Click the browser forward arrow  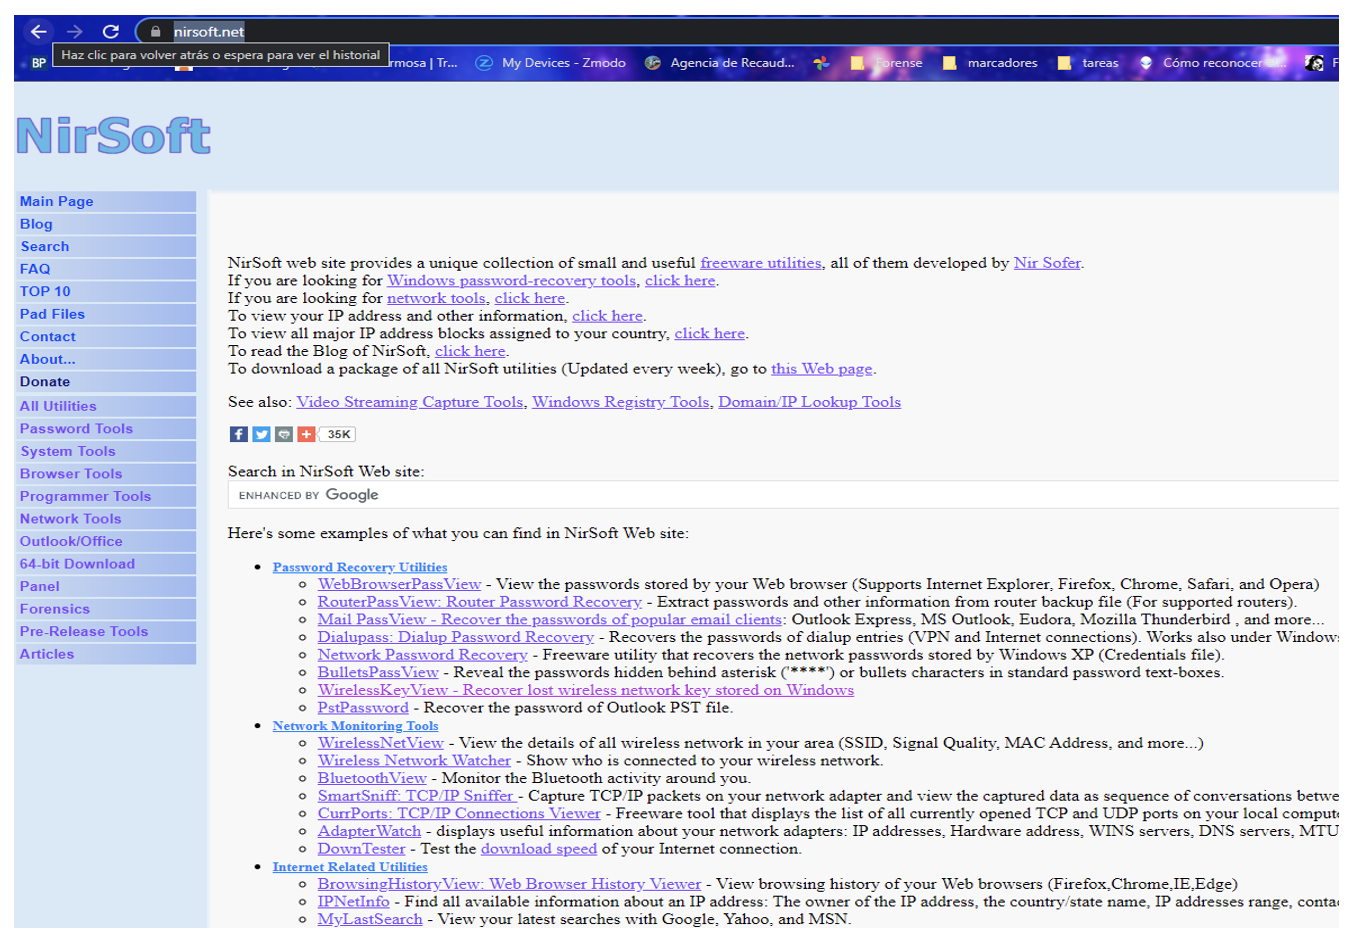[74, 31]
